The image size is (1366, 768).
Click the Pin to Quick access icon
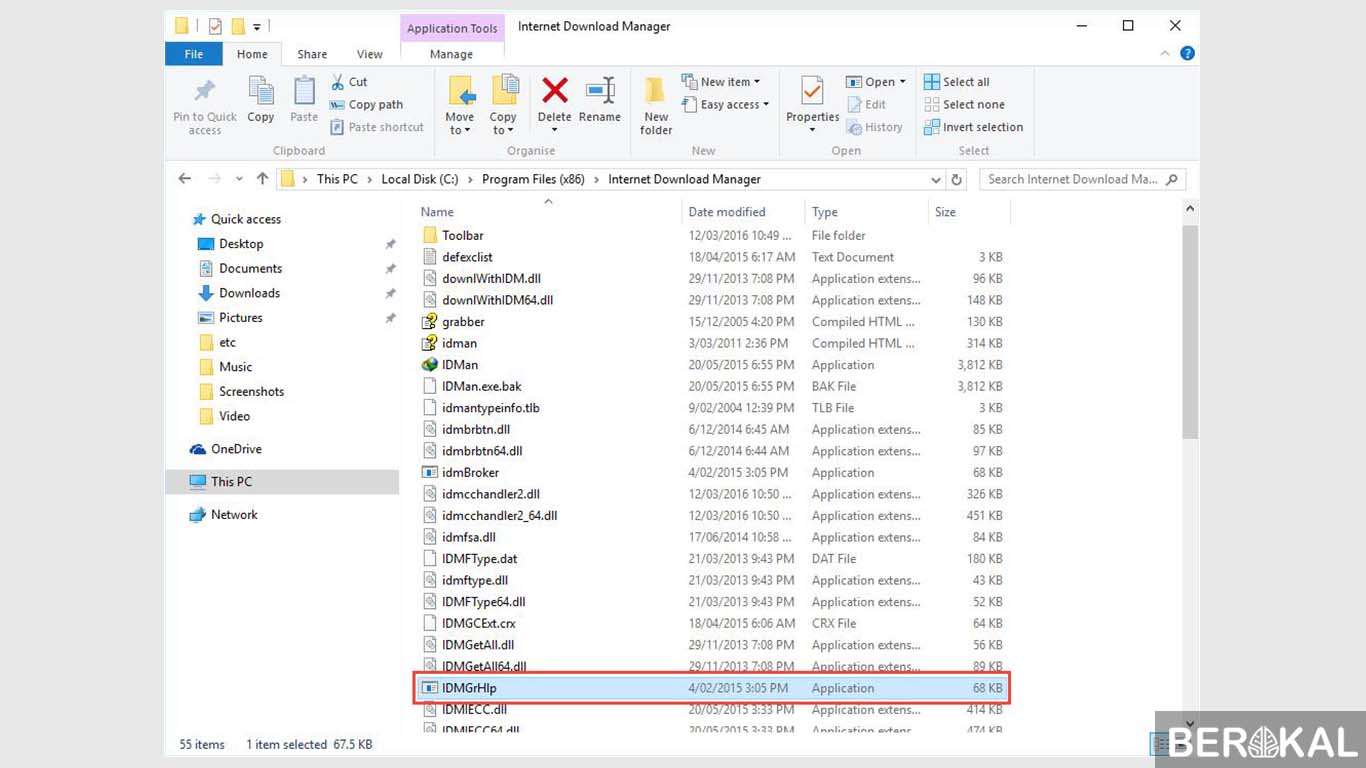coord(205,91)
